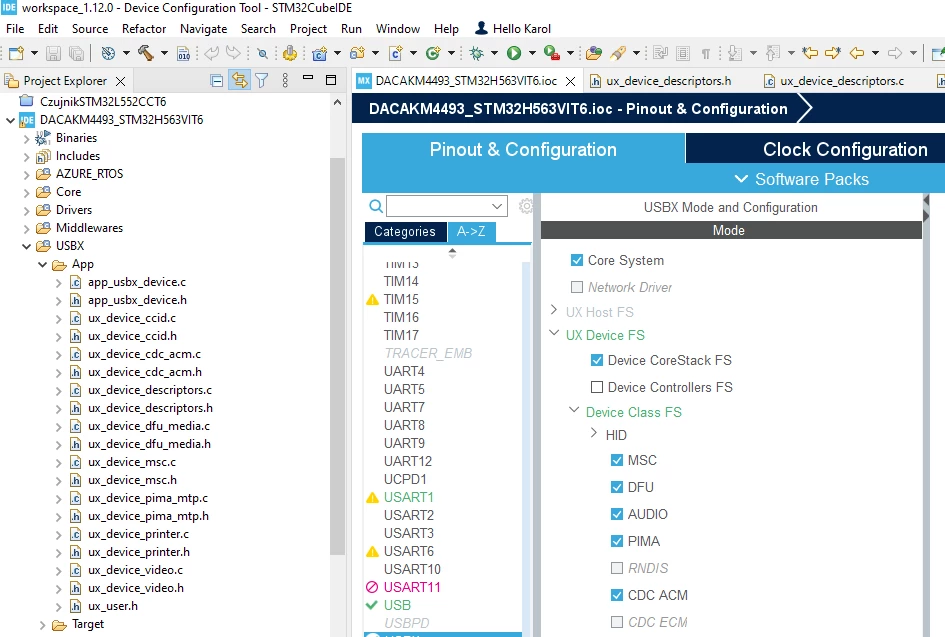This screenshot has height=637, width=945.
Task: Click the build configuration gauge icon
Action: tap(108, 53)
